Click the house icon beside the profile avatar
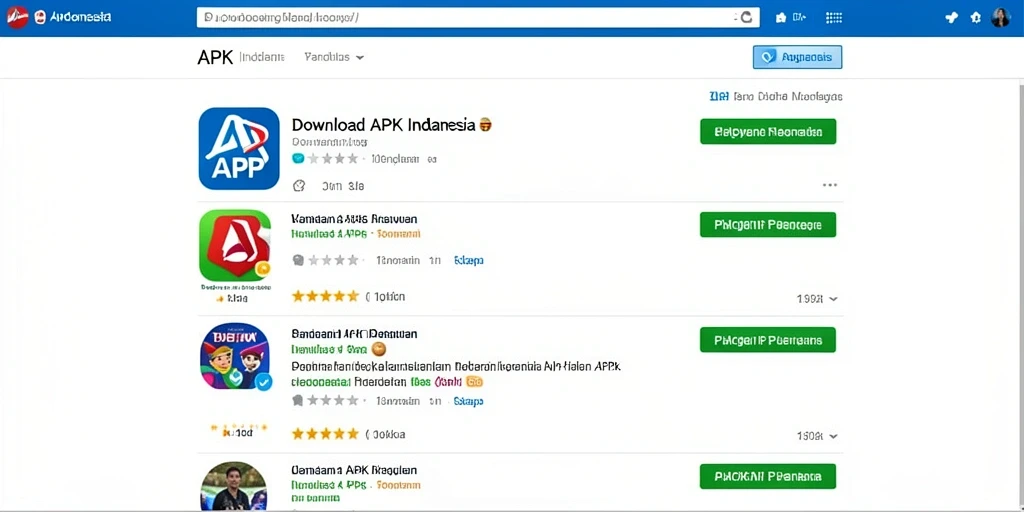This screenshot has height=512, width=1024. point(976,18)
